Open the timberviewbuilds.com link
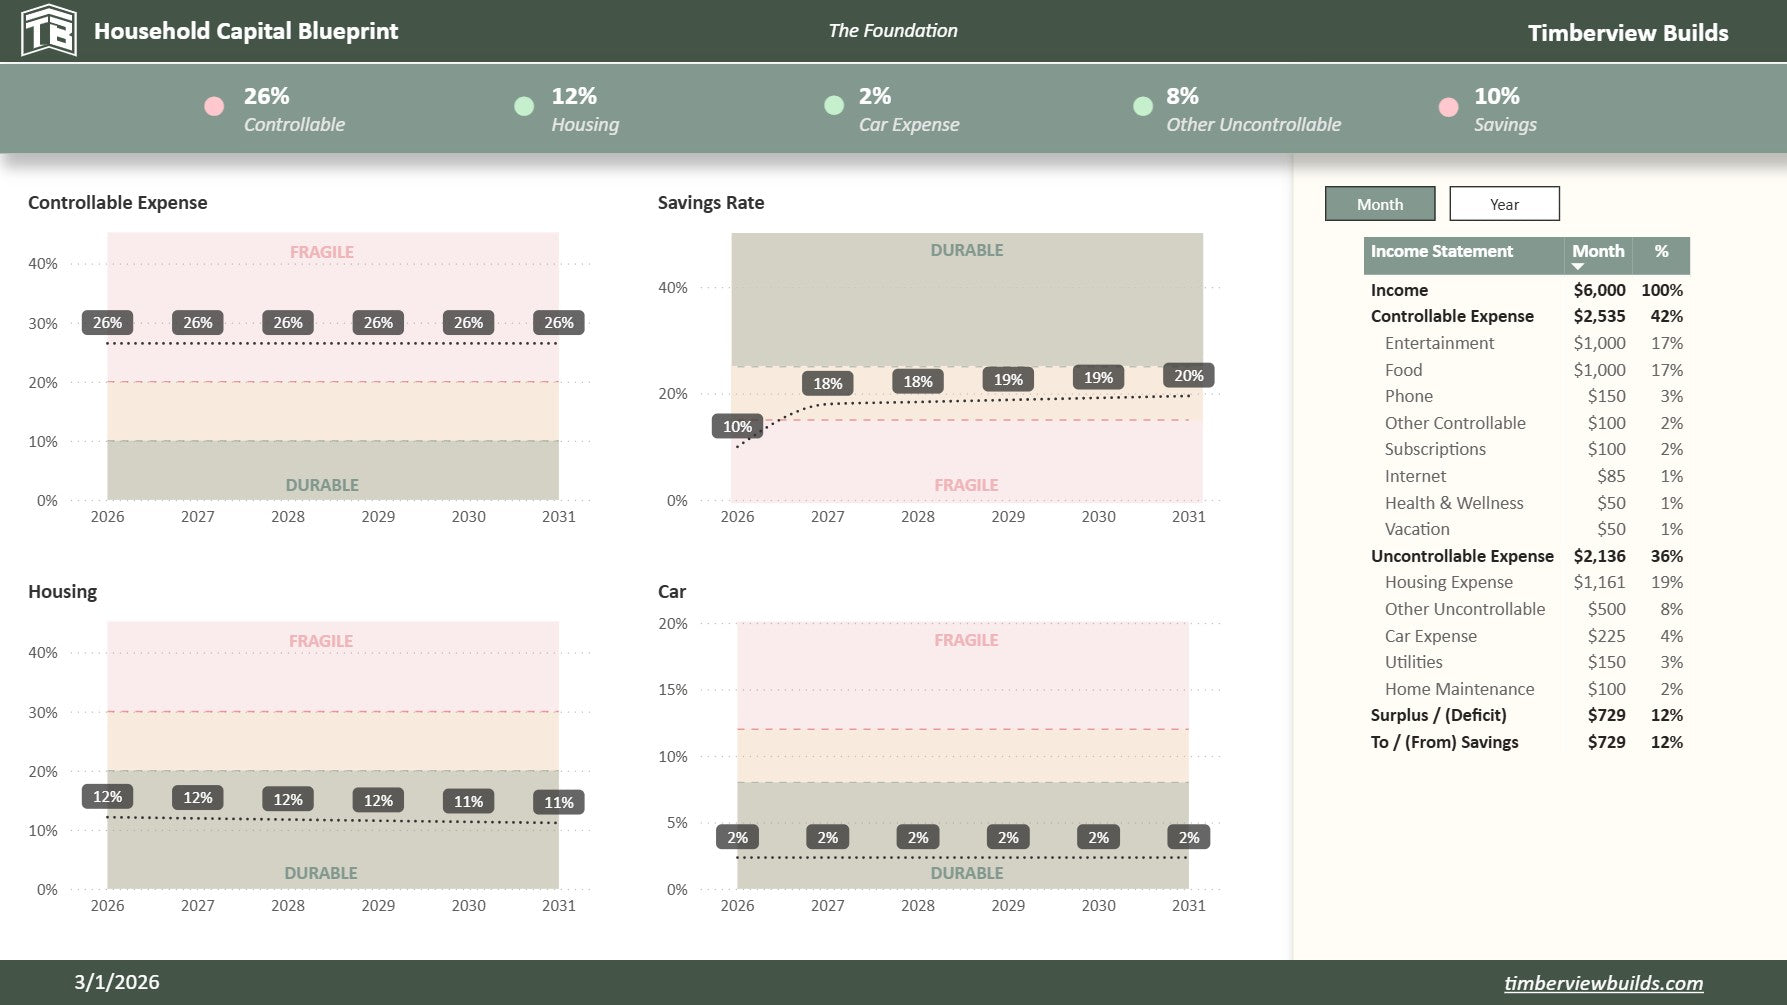Viewport: 1787px width, 1005px height. pos(1603,983)
